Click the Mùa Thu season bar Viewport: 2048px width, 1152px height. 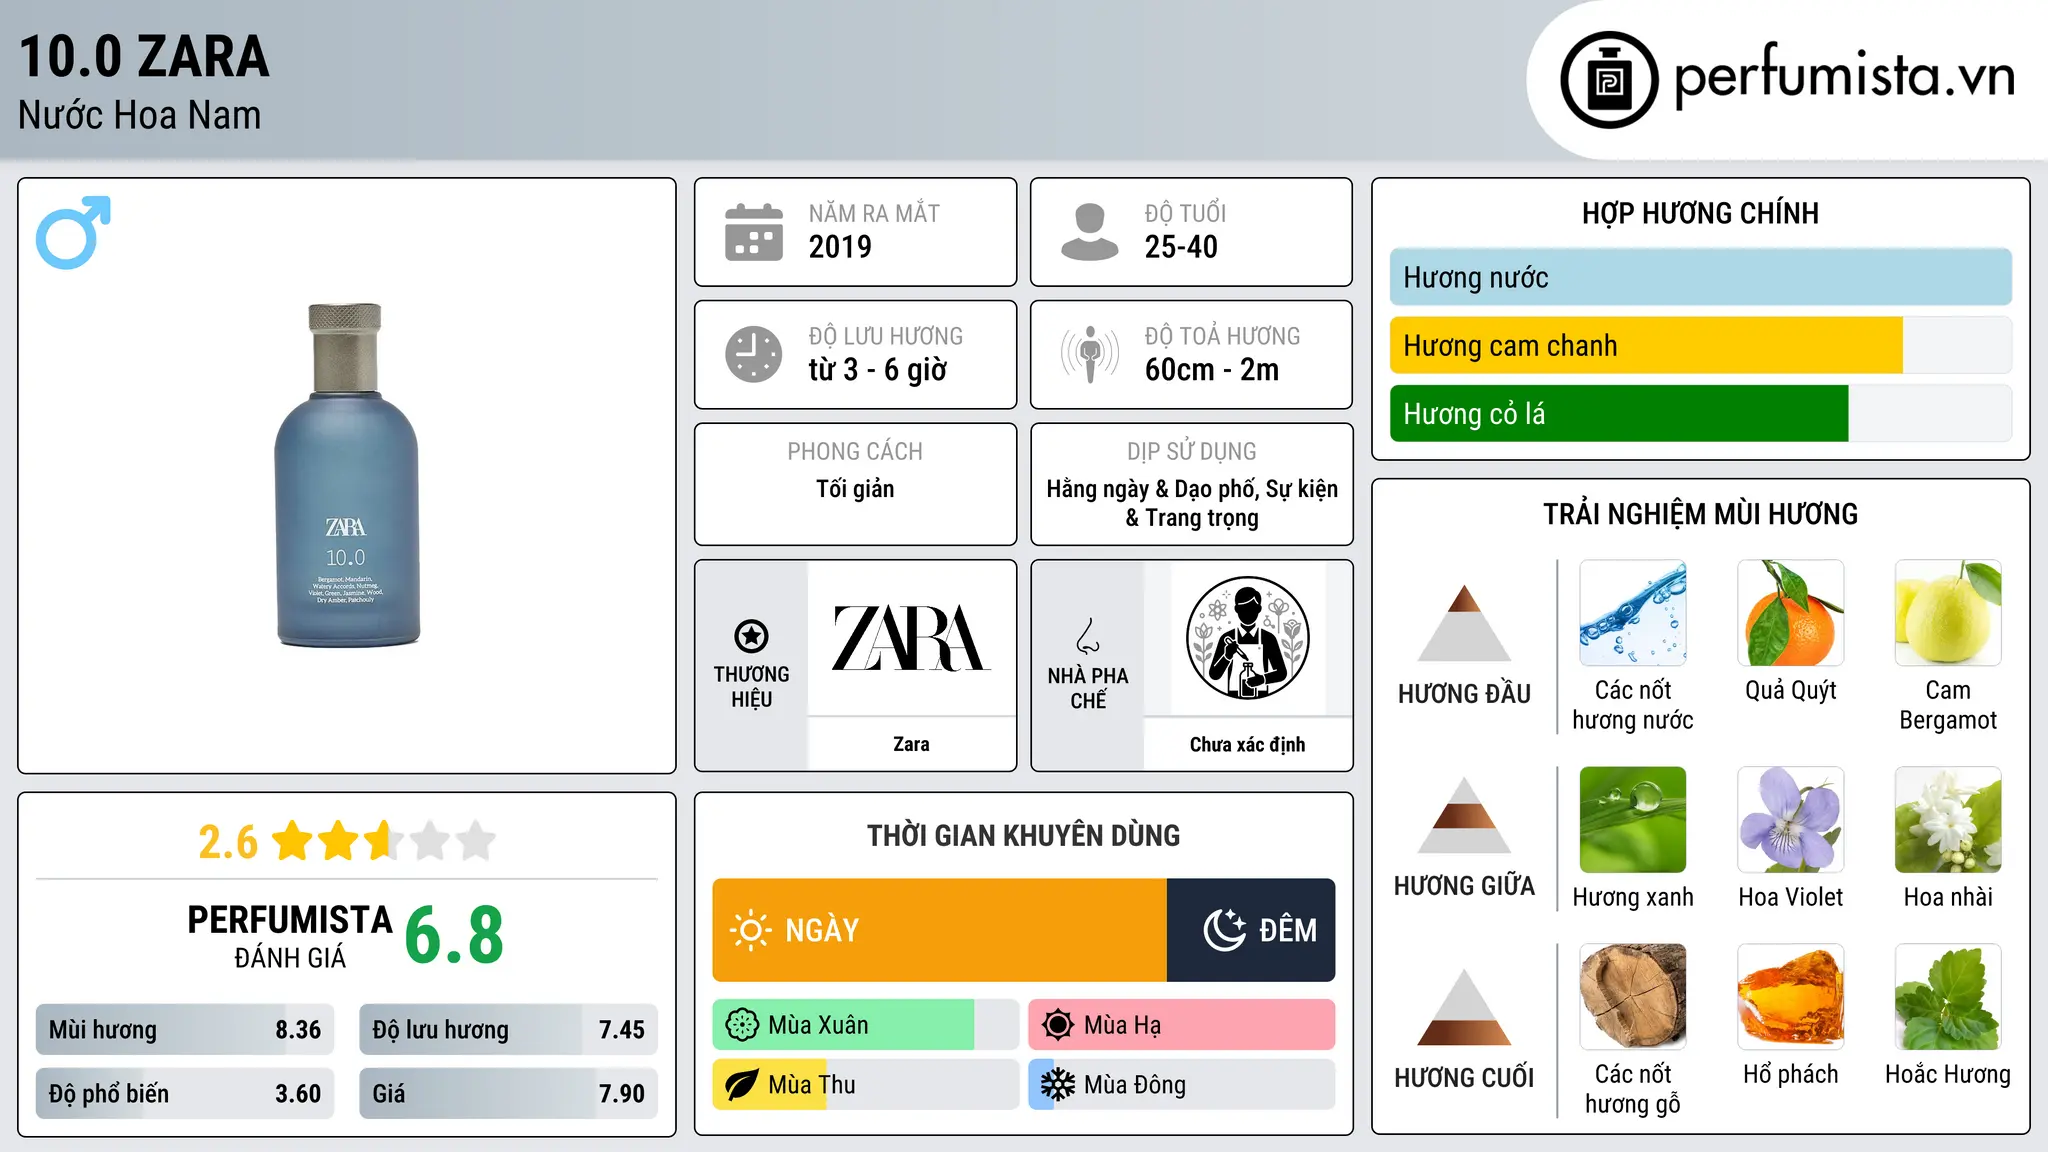coord(866,1085)
